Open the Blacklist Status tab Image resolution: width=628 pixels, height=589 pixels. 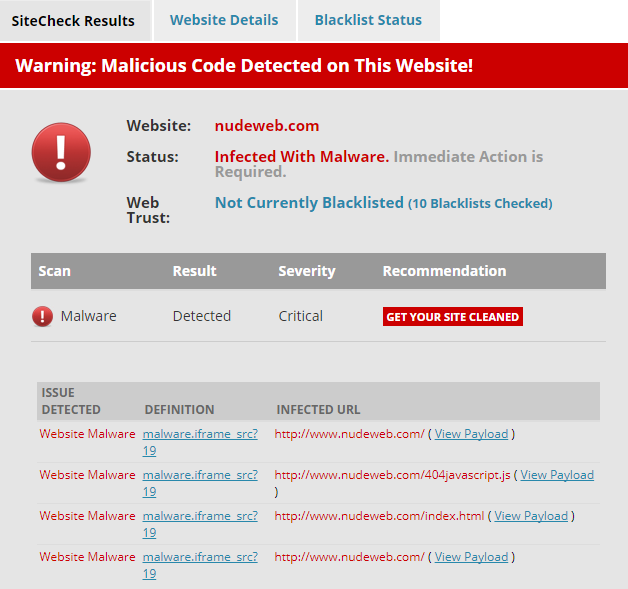click(368, 21)
